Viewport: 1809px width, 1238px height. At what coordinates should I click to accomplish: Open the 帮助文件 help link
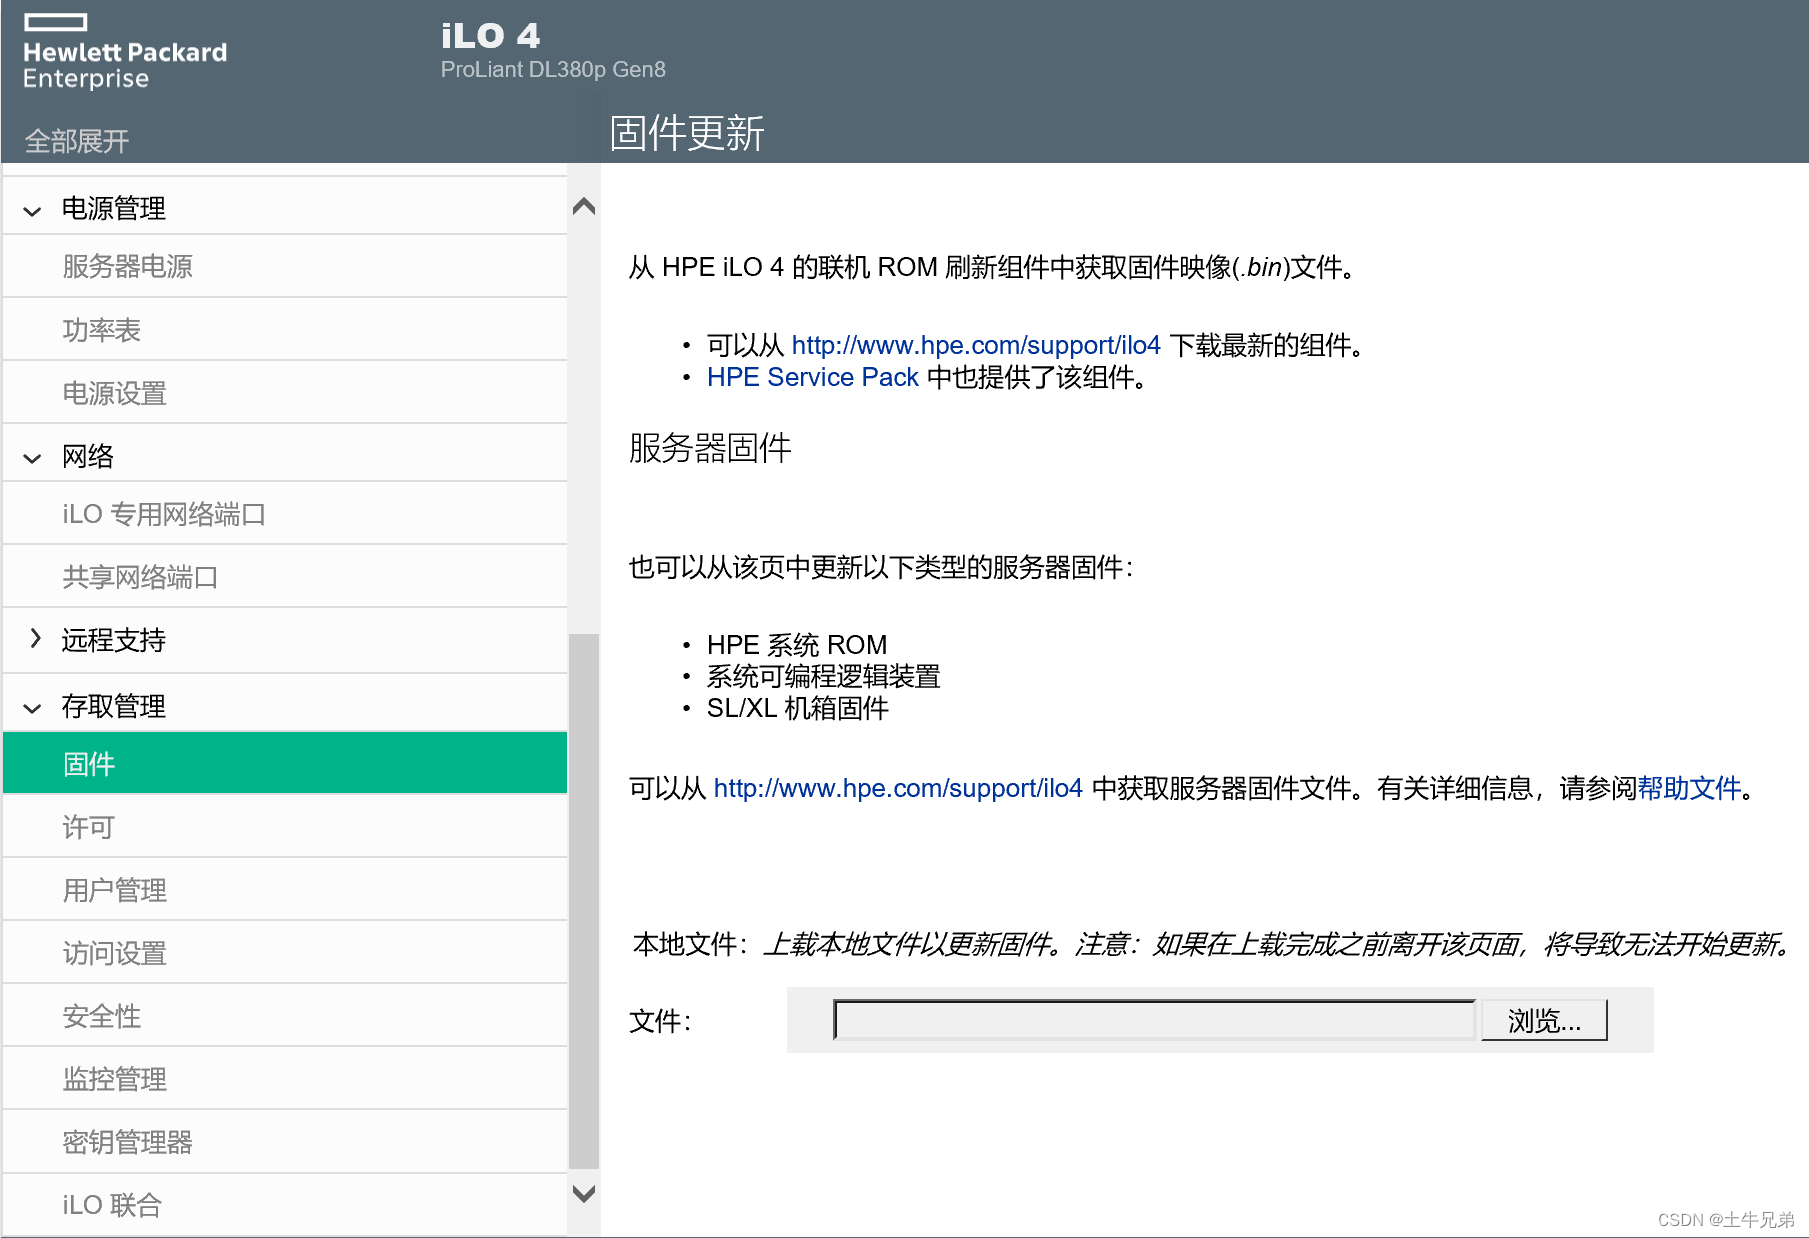point(1690,788)
